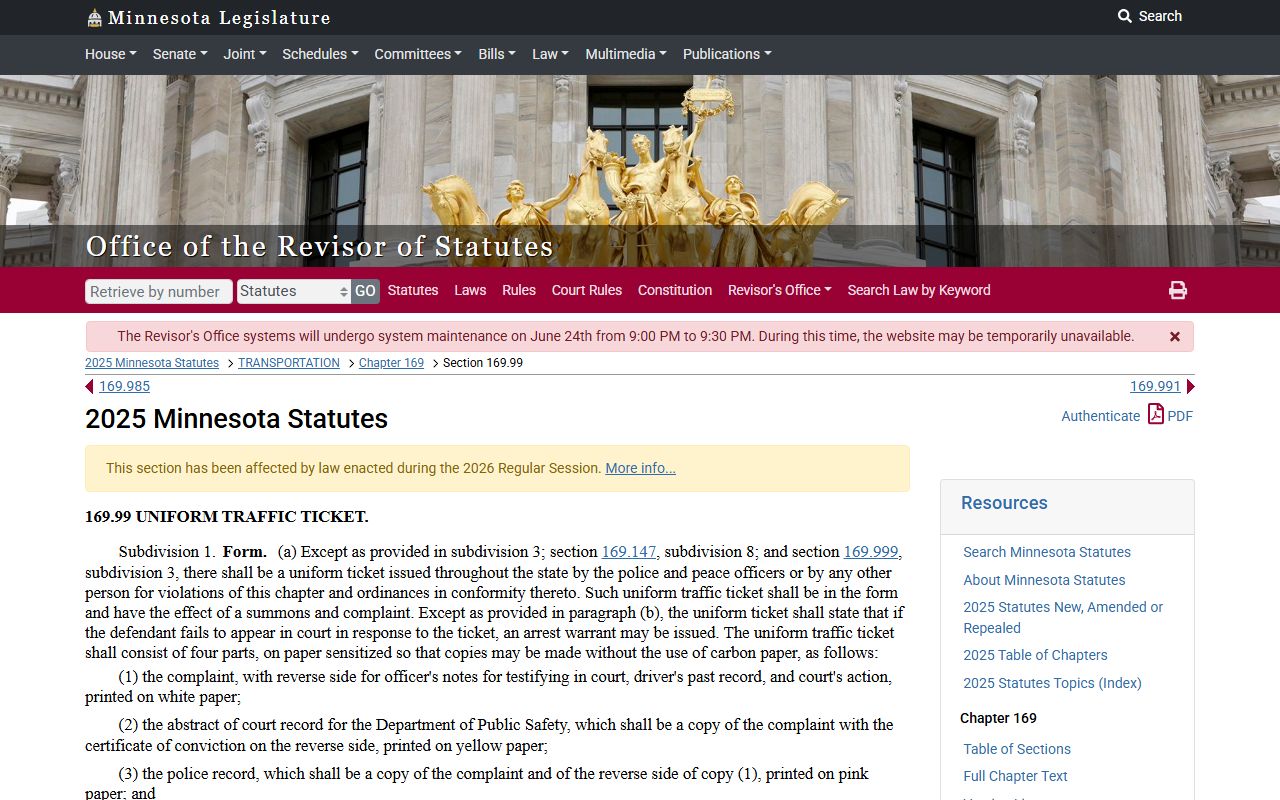Image resolution: width=1280 pixels, height=800 pixels.
Task: Click the 169.99 UNIFORM TRAFFIC TICKET heading
Action: click(227, 517)
